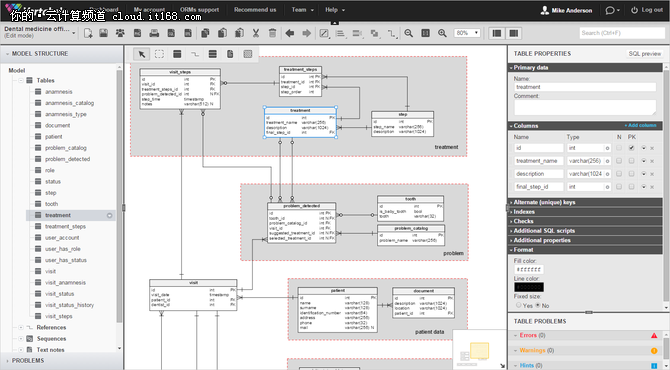The image size is (670, 370).
Task: Click the edit mode pencil toolbar icon
Action: [324, 33]
